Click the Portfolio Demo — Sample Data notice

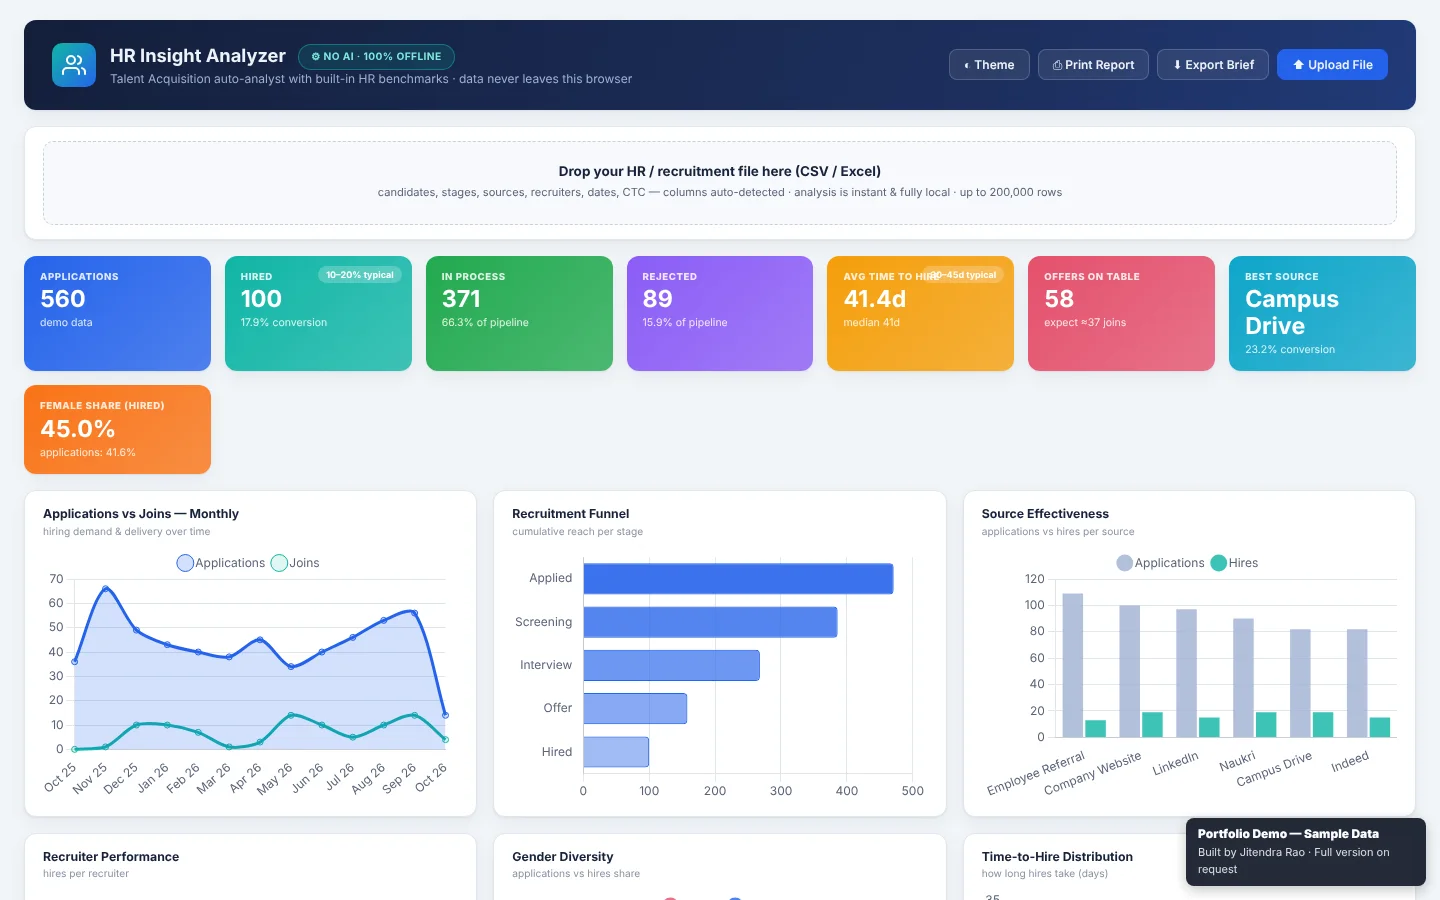[x=1306, y=852]
